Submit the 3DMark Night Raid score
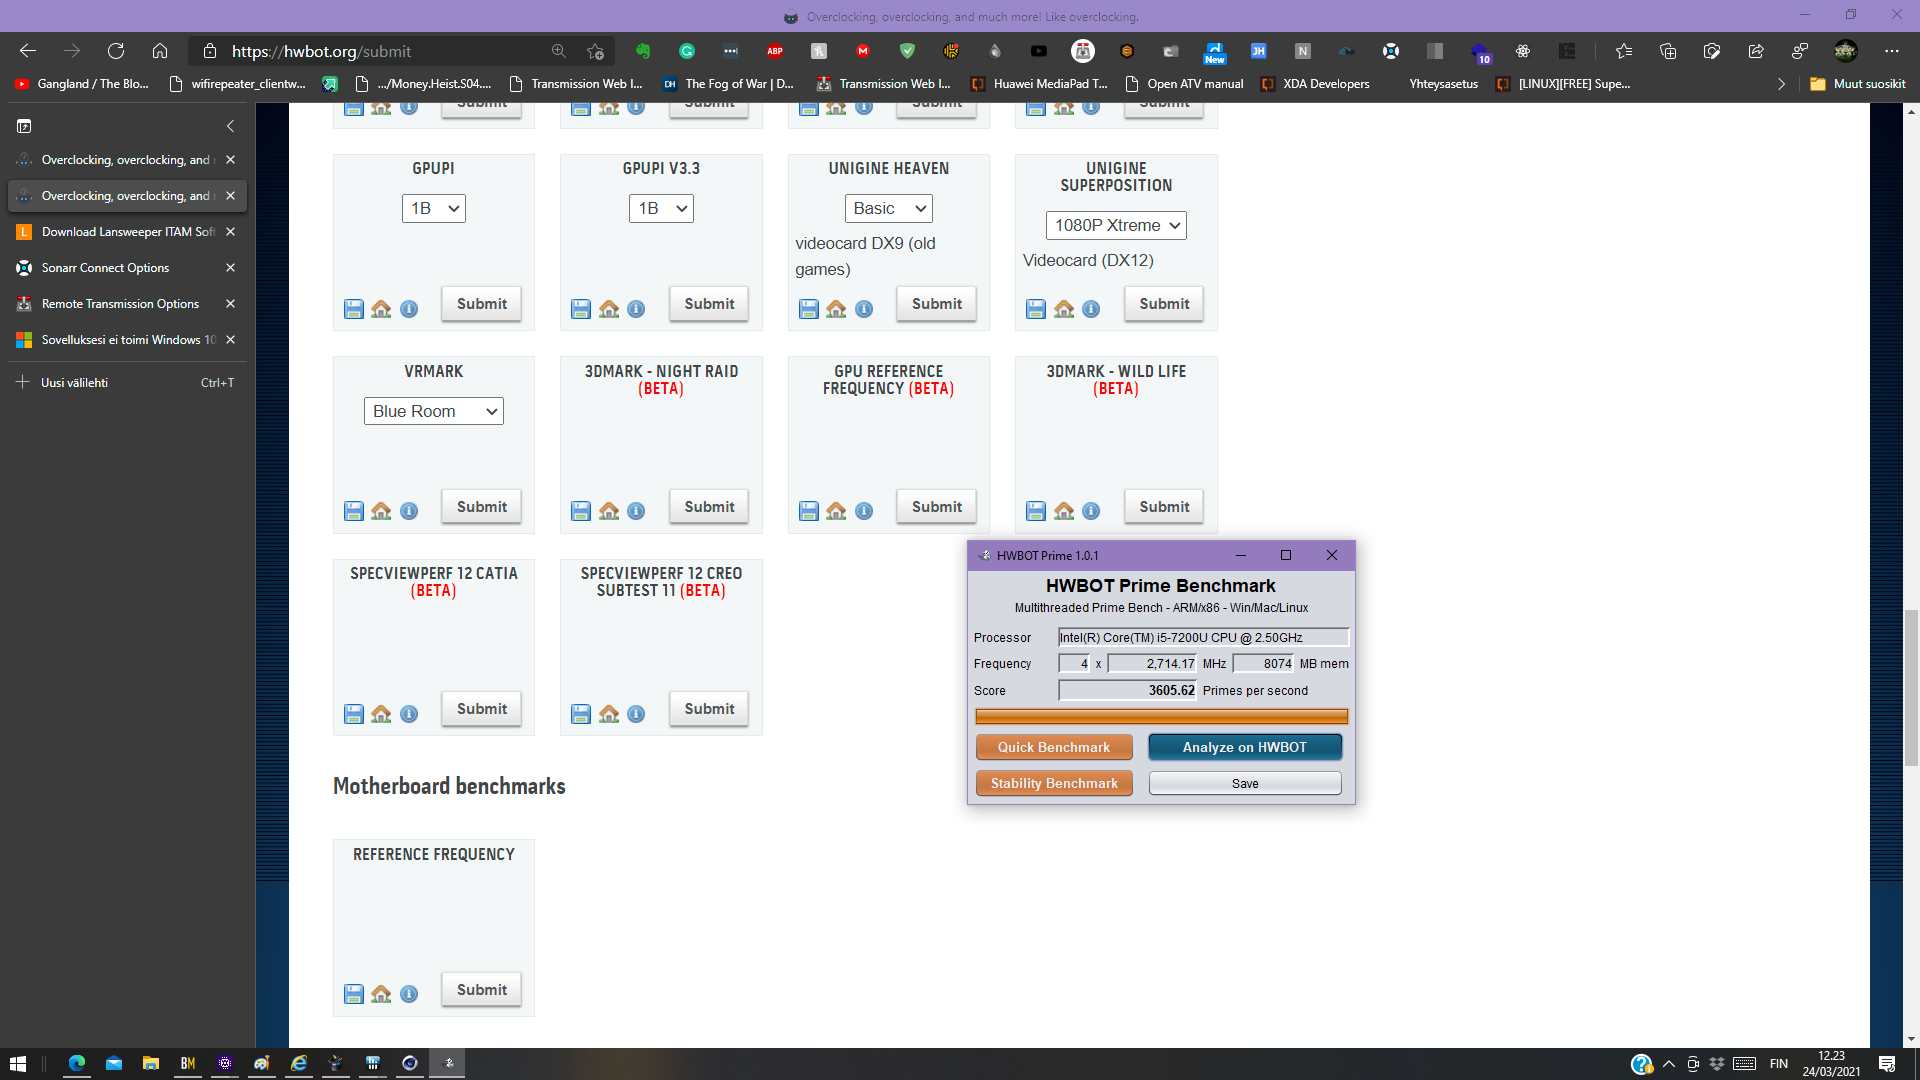This screenshot has height=1080, width=1920. click(x=709, y=507)
